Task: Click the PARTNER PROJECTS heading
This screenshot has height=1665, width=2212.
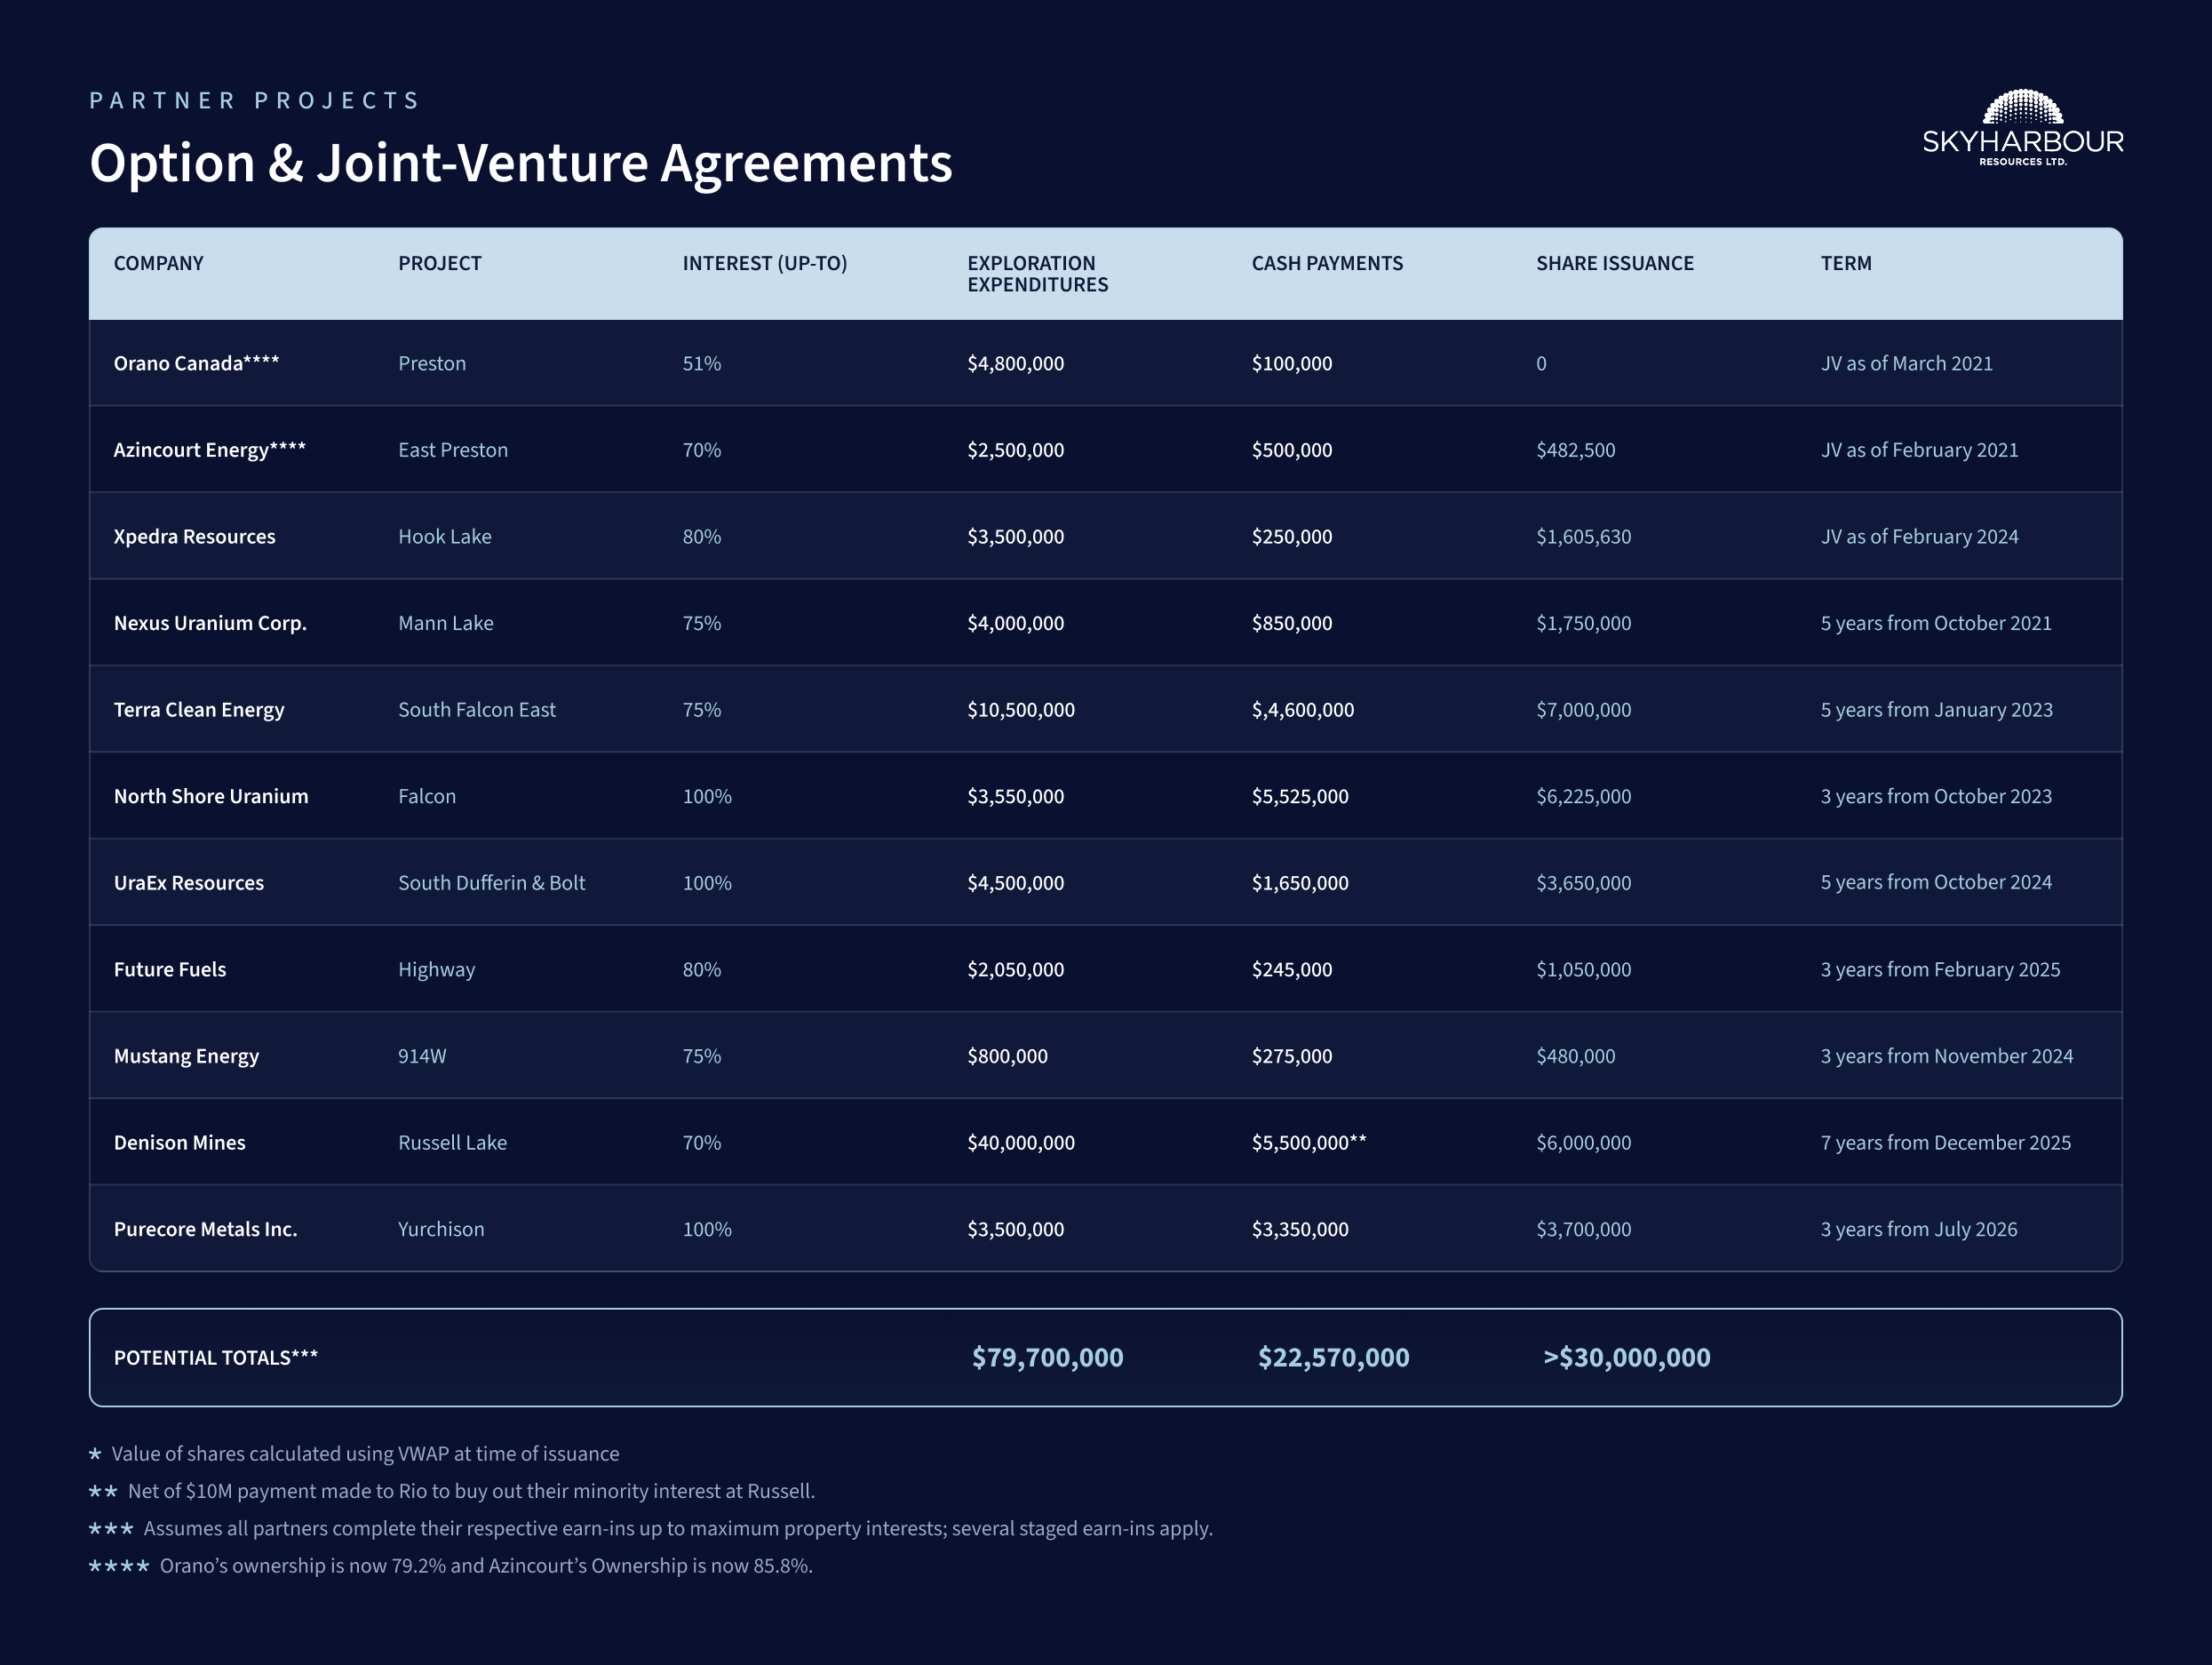Action: click(x=254, y=100)
